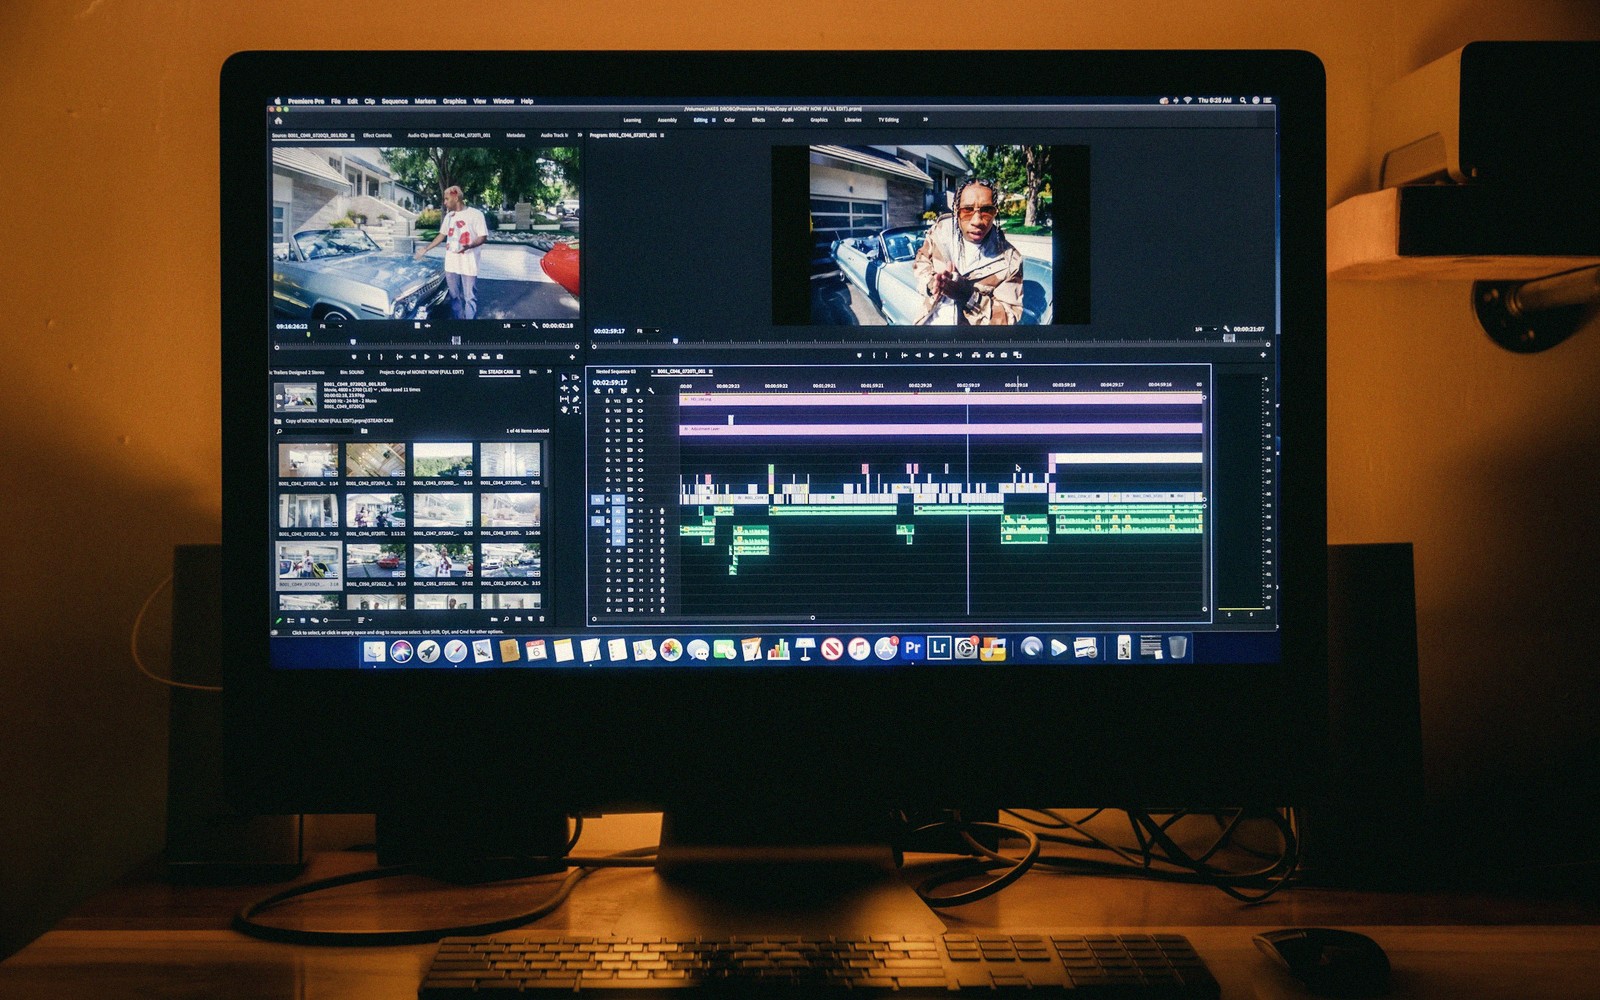Viewport: 1600px width, 1000px height.
Task: Click the Overwrite button in Source monitor
Action: (x=486, y=356)
